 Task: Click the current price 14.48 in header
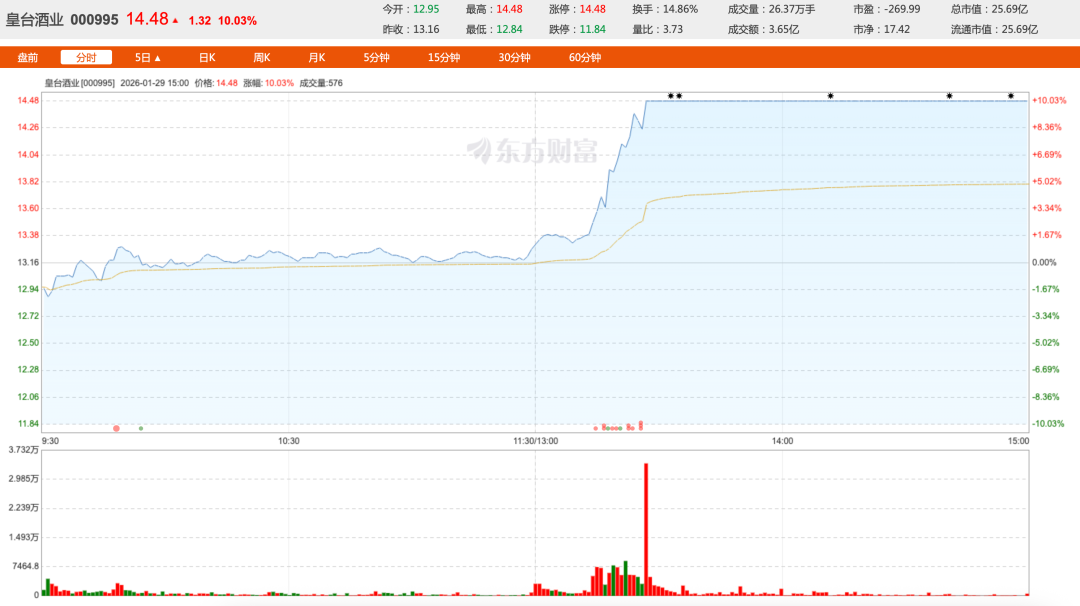click(147, 19)
